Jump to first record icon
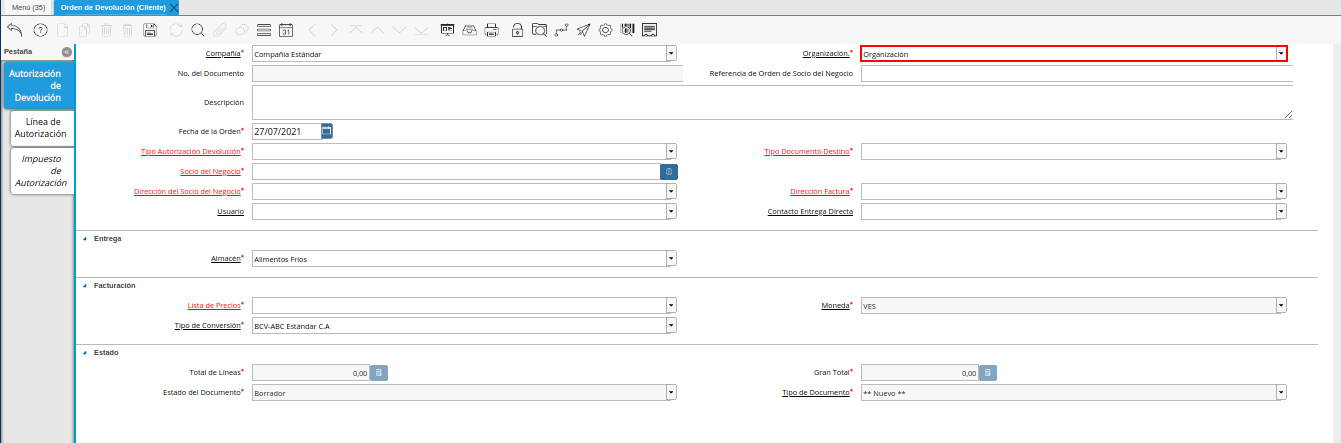This screenshot has width=1341, height=443. click(x=356, y=30)
